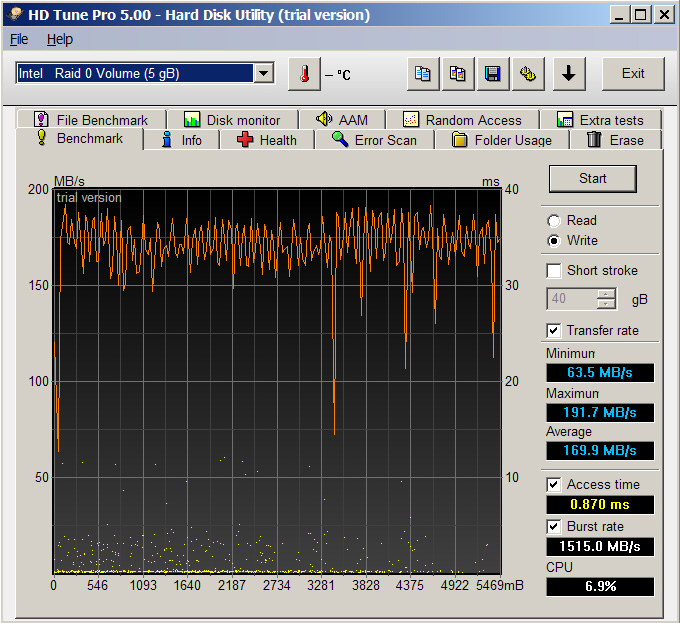Select the Read radio button
The height and width of the screenshot is (623, 680).
point(554,221)
